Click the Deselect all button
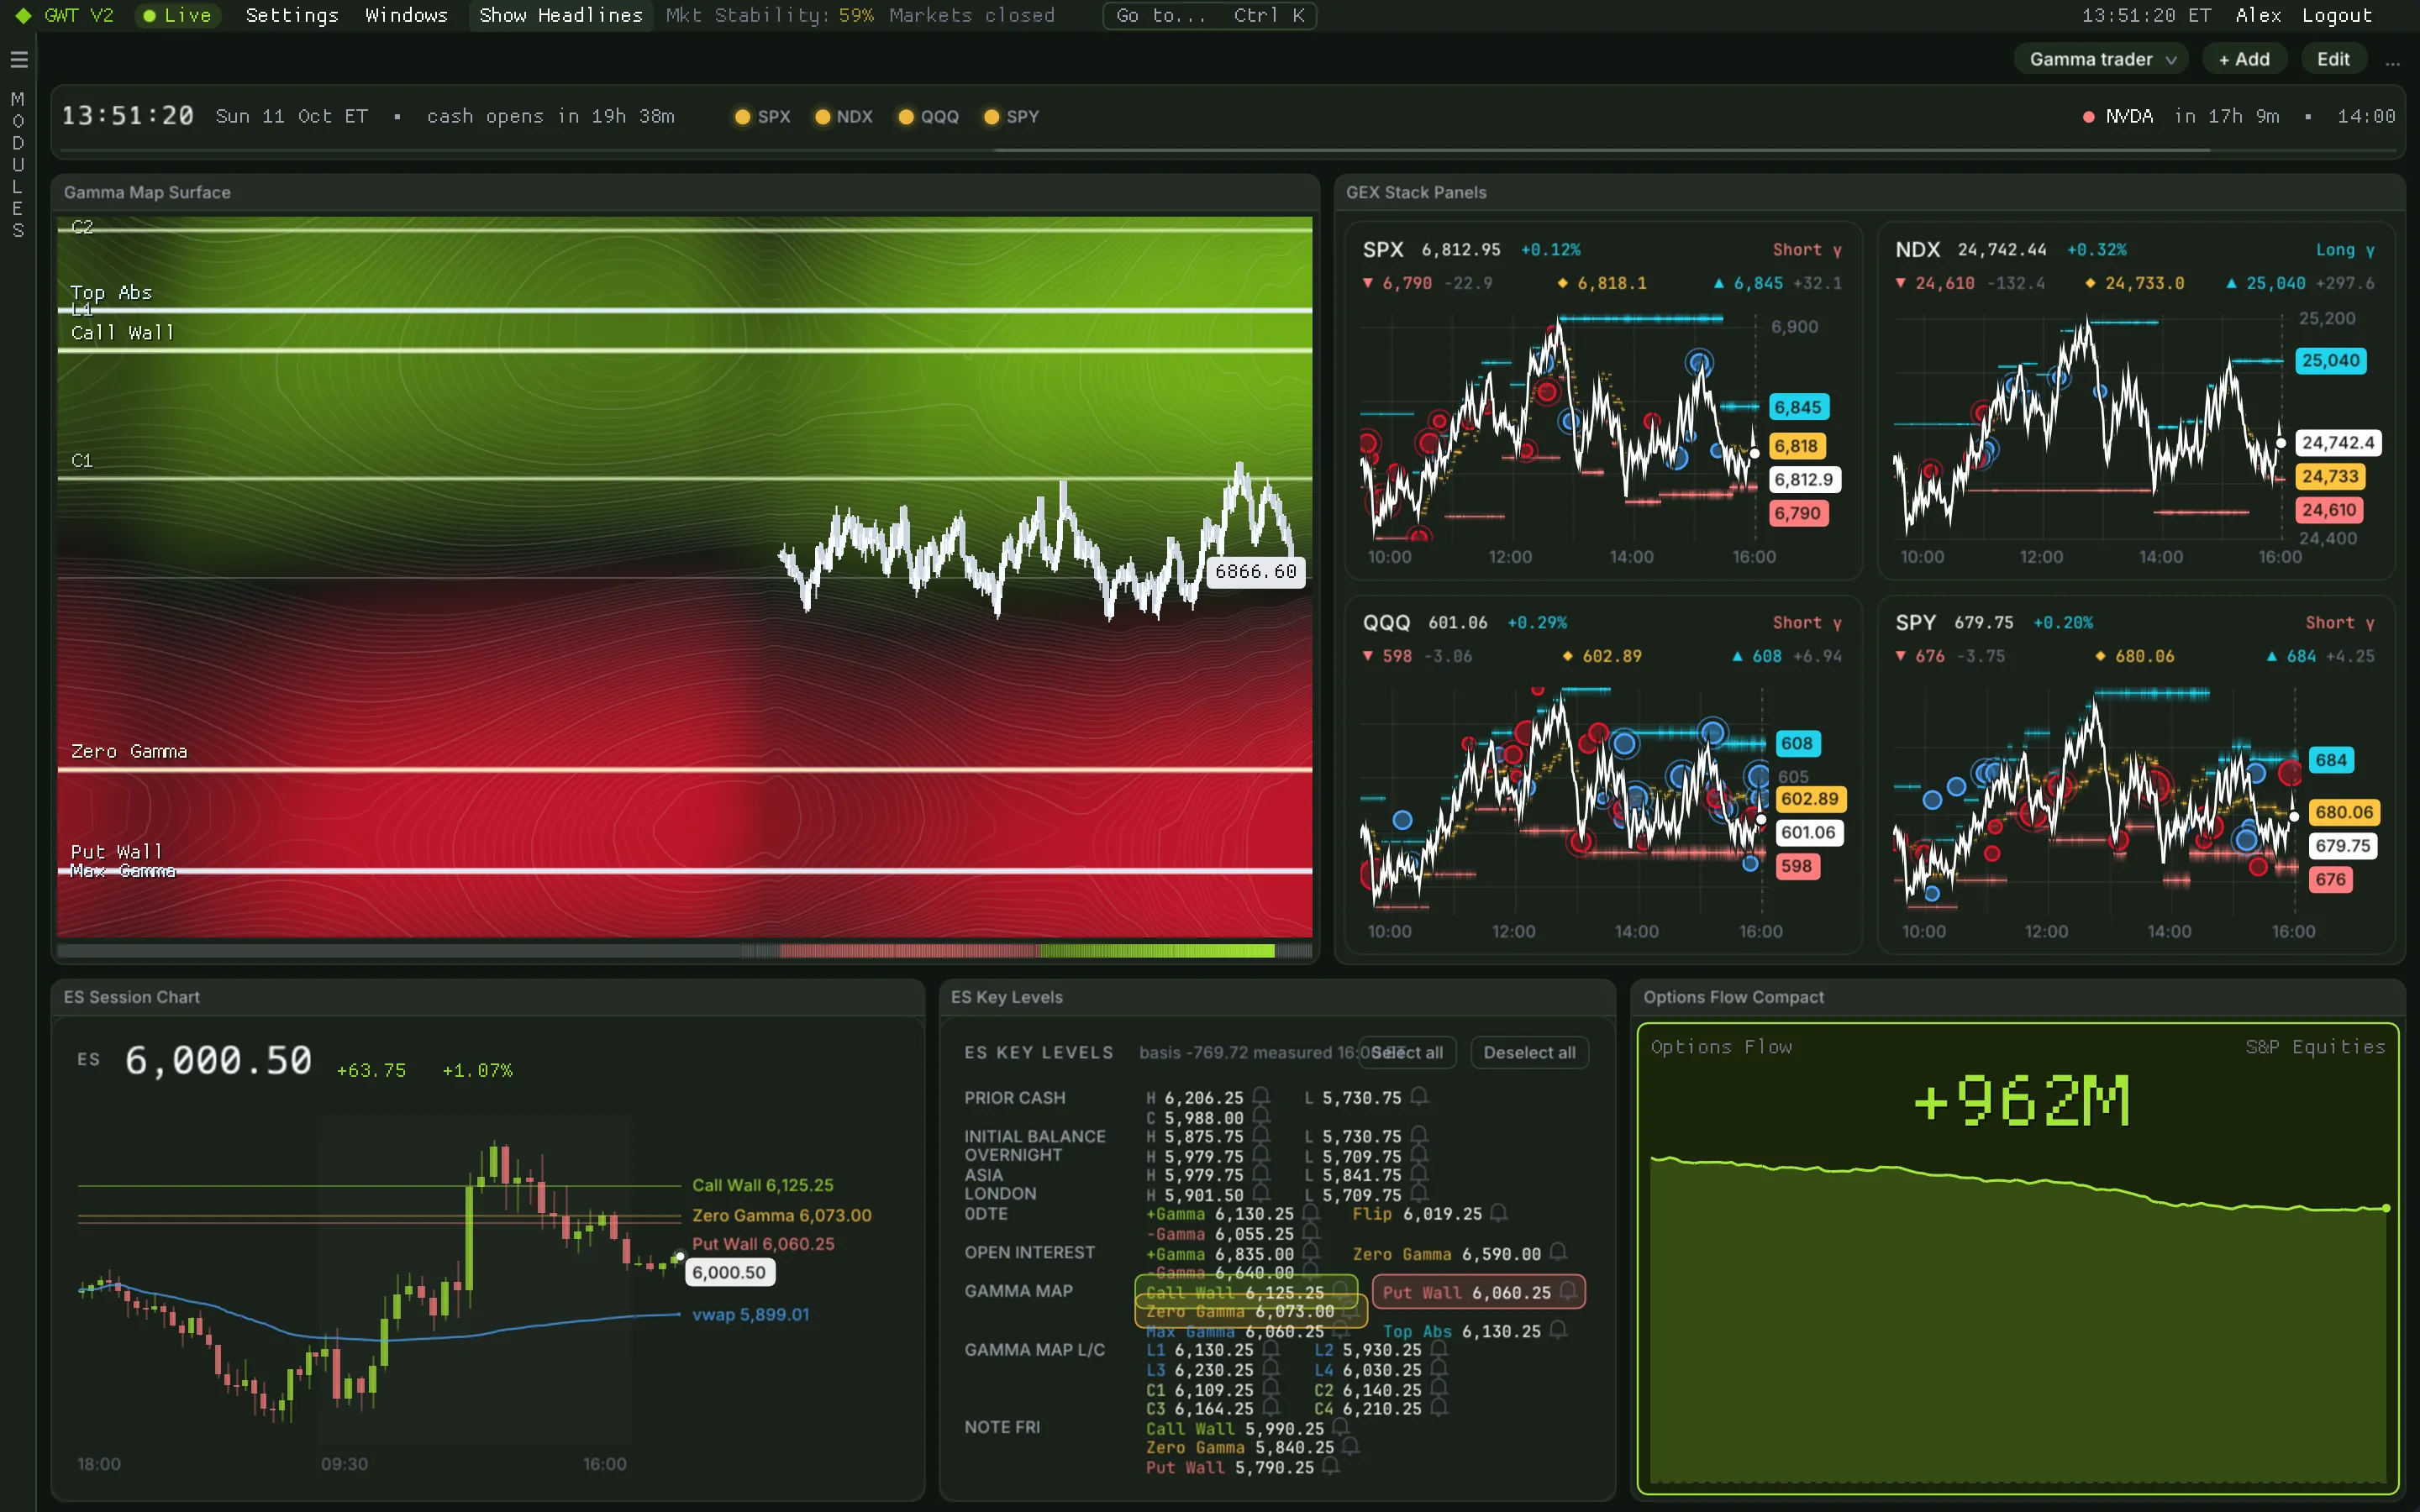Viewport: 2420px width, 1512px height. coord(1529,1052)
